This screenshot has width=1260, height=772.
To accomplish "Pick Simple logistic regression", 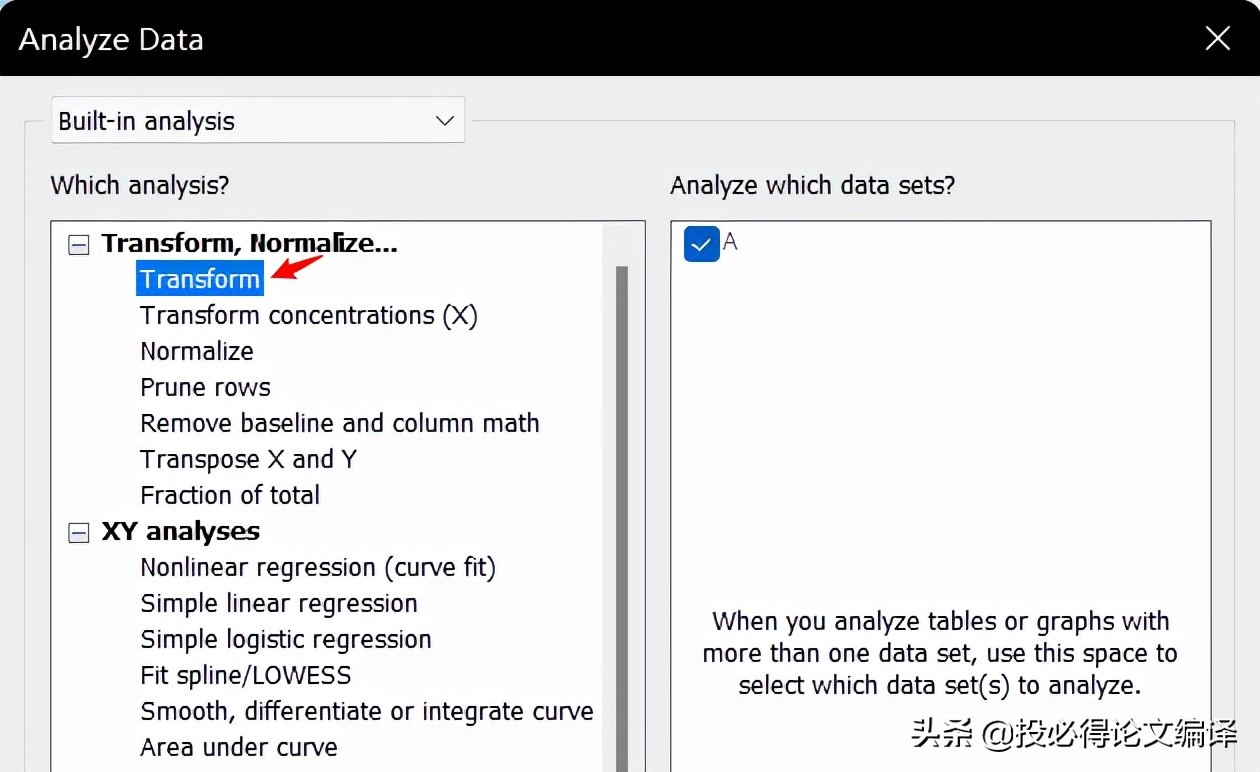I will (286, 639).
